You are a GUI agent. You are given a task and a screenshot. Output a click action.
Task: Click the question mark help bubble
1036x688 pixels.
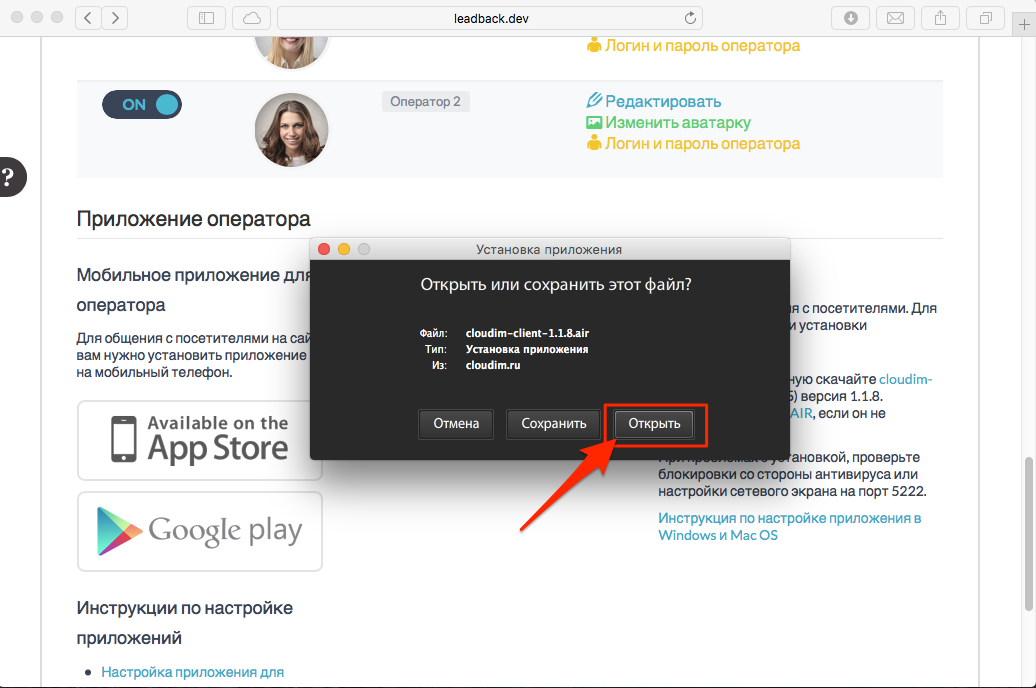pyautogui.click(x=10, y=177)
